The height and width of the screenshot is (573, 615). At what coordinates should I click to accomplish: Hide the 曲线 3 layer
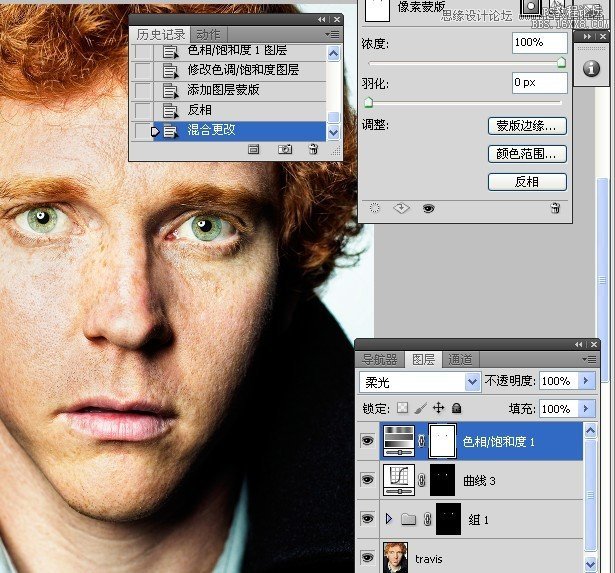point(367,479)
